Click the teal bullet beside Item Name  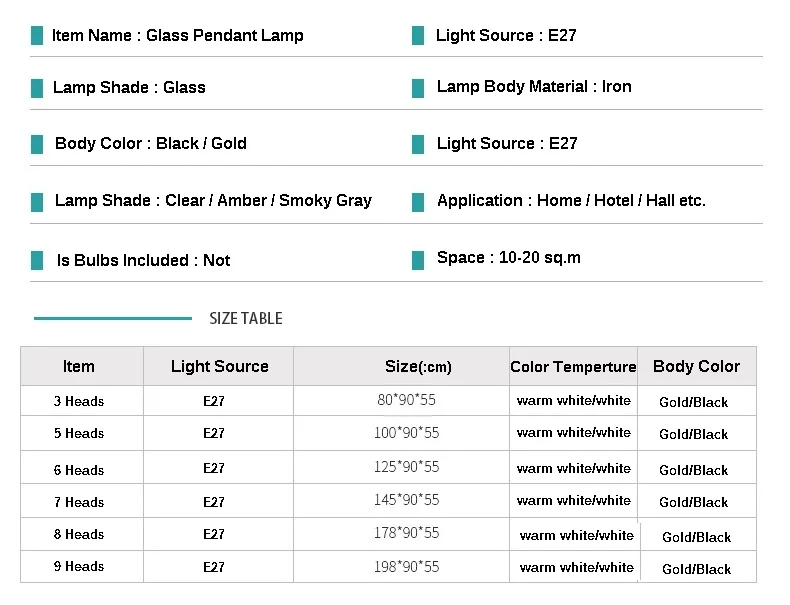pos(37,36)
